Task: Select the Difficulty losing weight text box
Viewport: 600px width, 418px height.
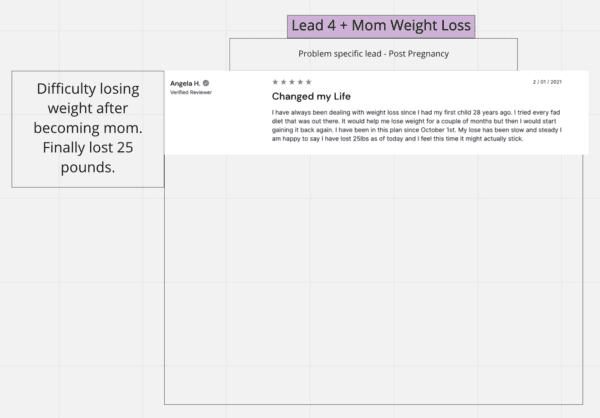Action: pos(88,129)
